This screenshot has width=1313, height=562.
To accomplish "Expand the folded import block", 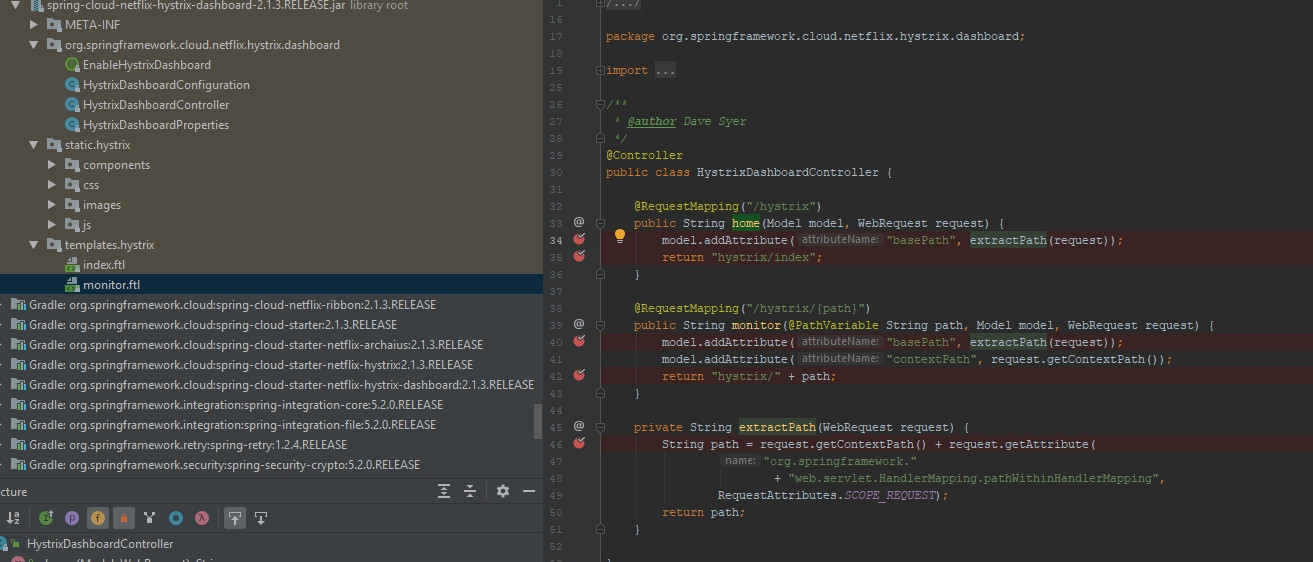I will pyautogui.click(x=599, y=70).
